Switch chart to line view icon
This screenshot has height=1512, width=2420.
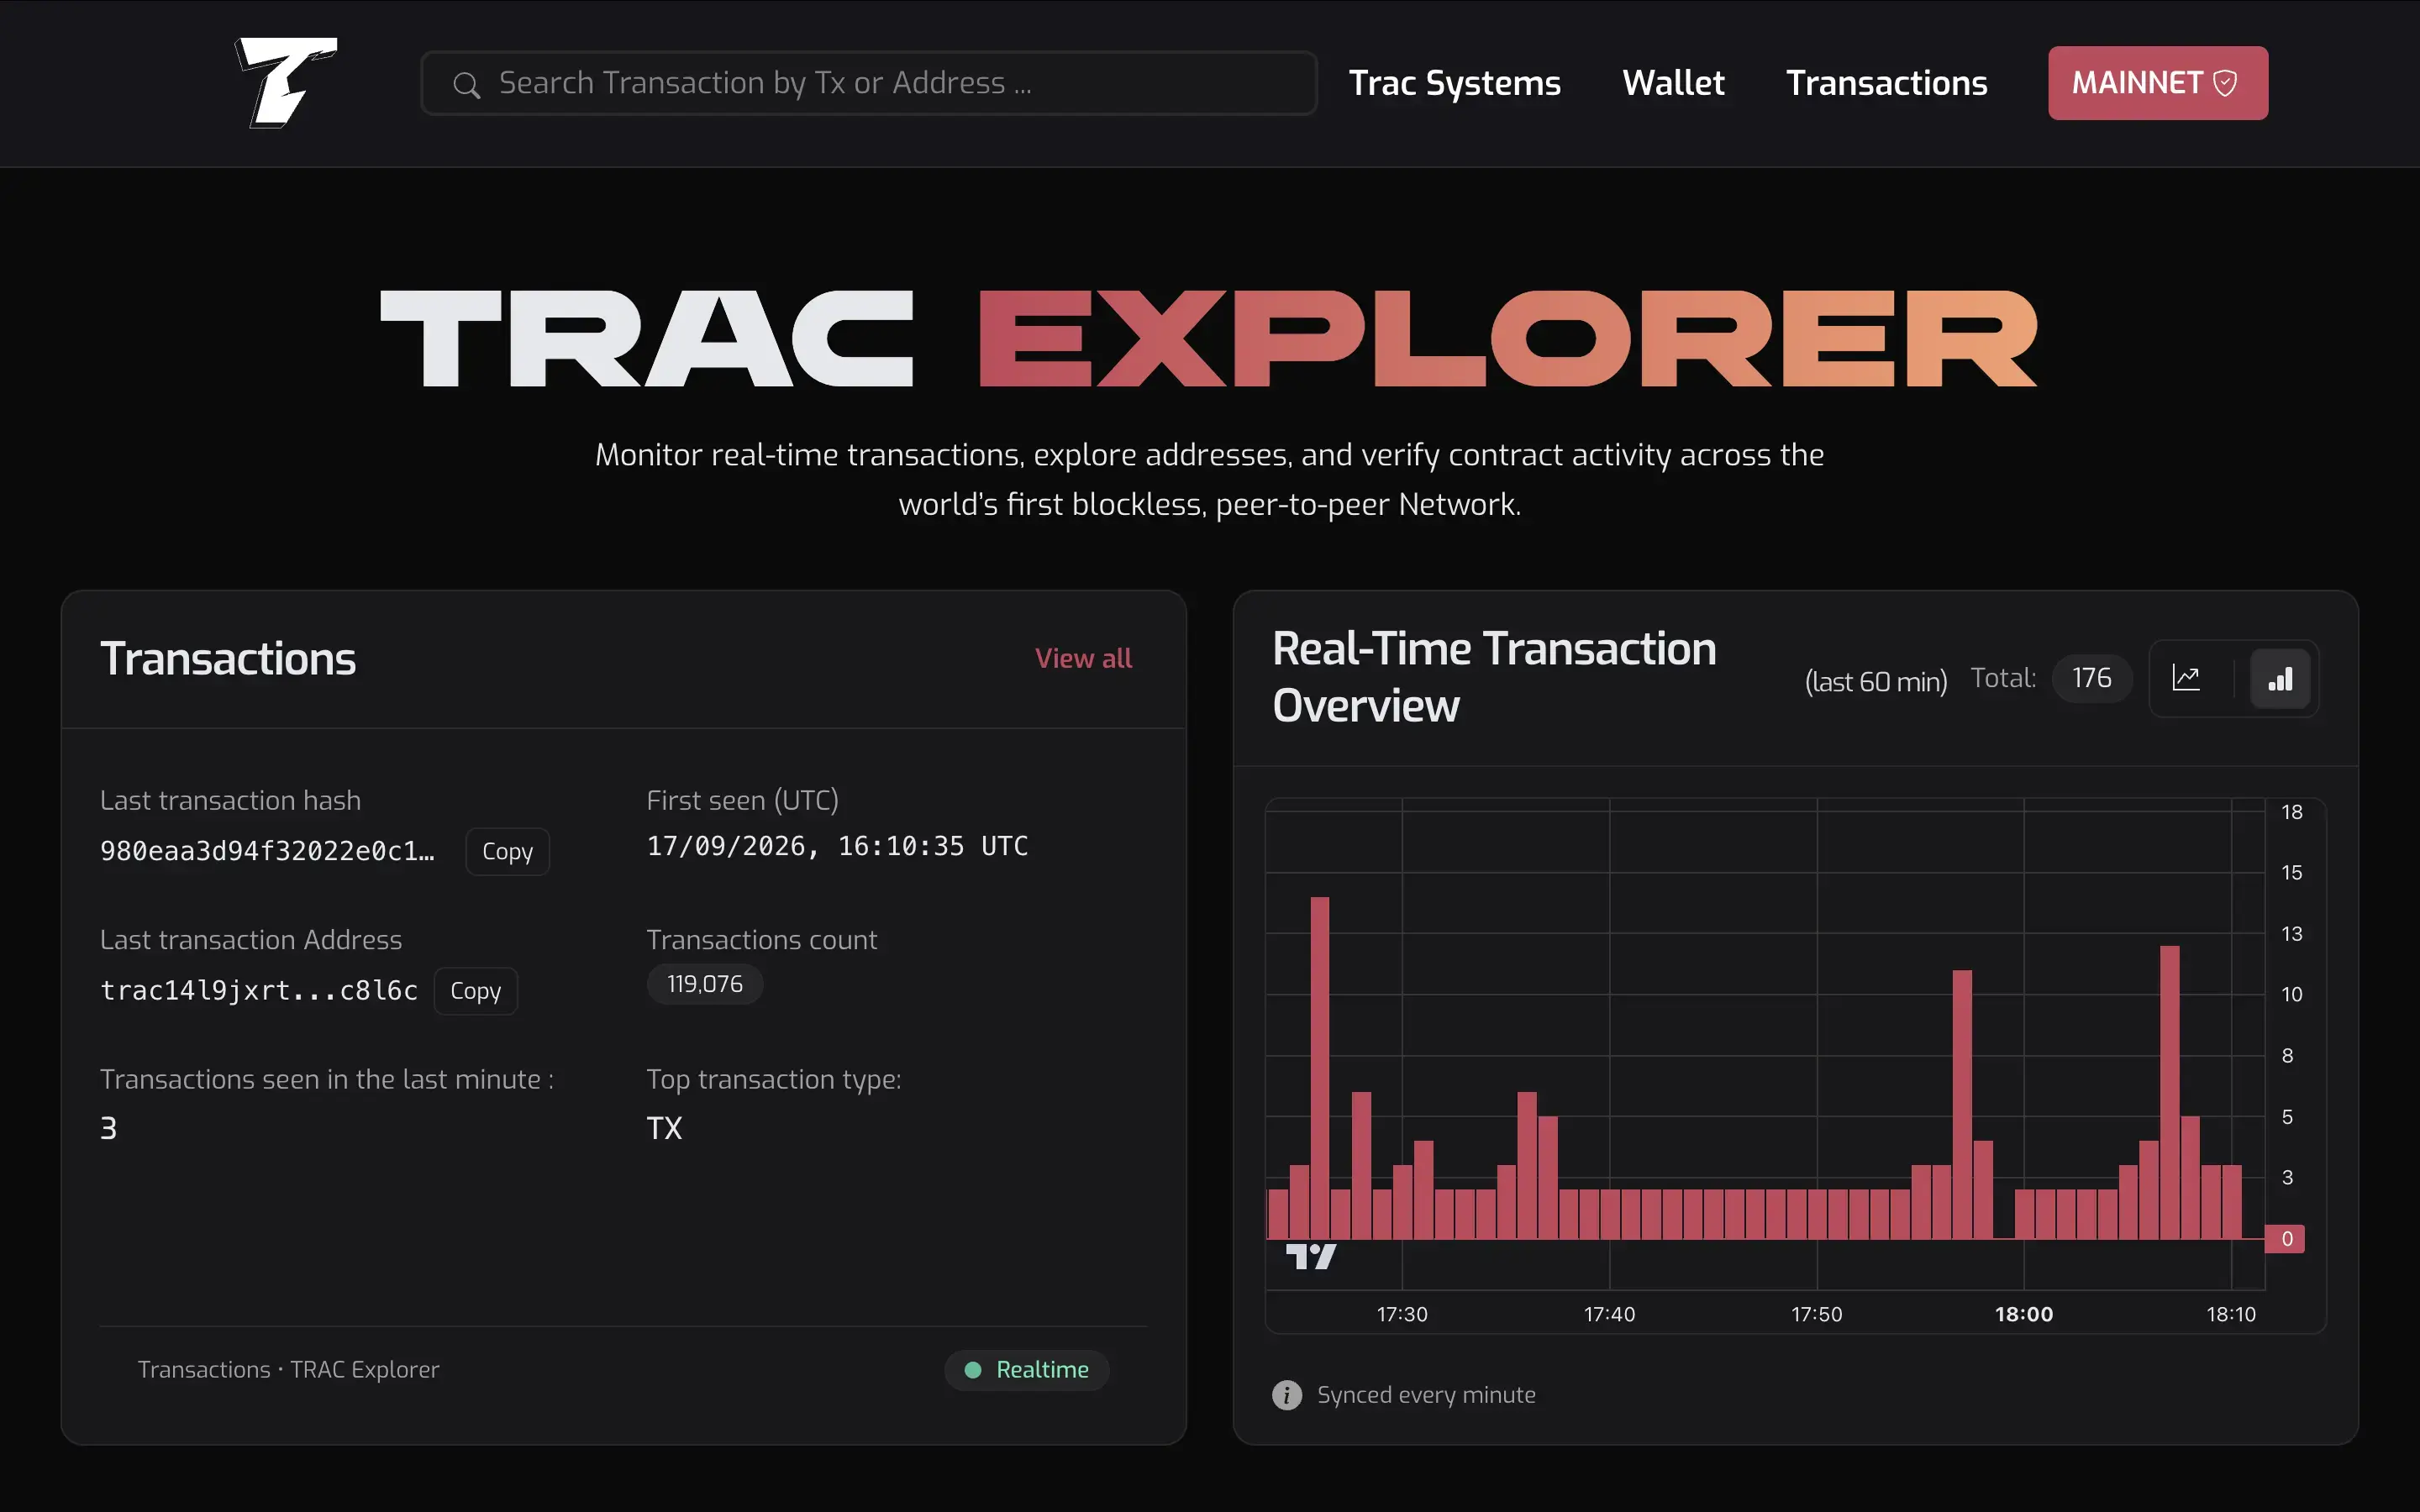tap(2187, 679)
